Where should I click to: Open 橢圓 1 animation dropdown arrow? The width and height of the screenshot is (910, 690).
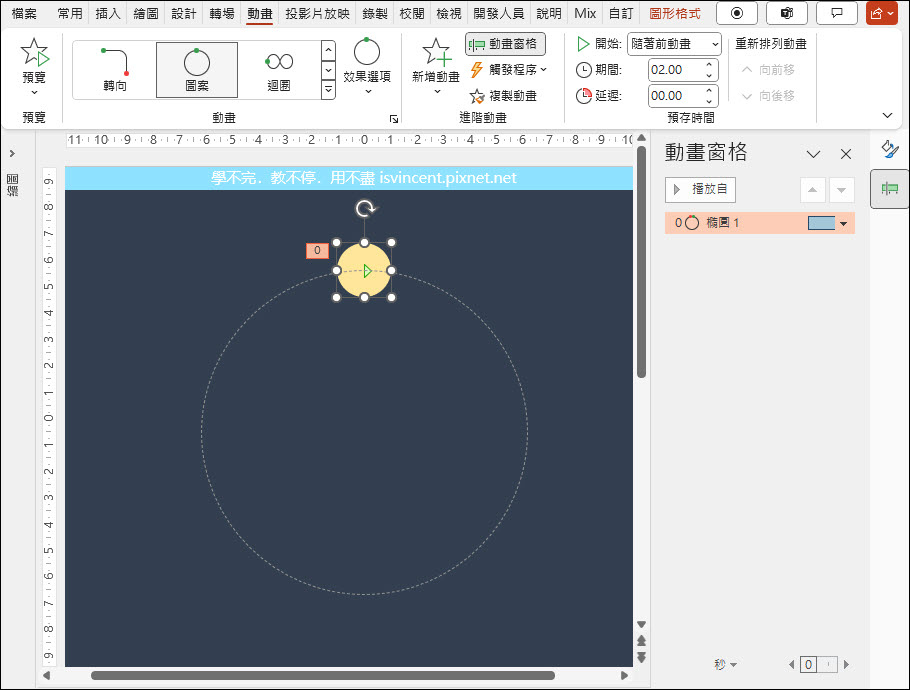coord(843,223)
